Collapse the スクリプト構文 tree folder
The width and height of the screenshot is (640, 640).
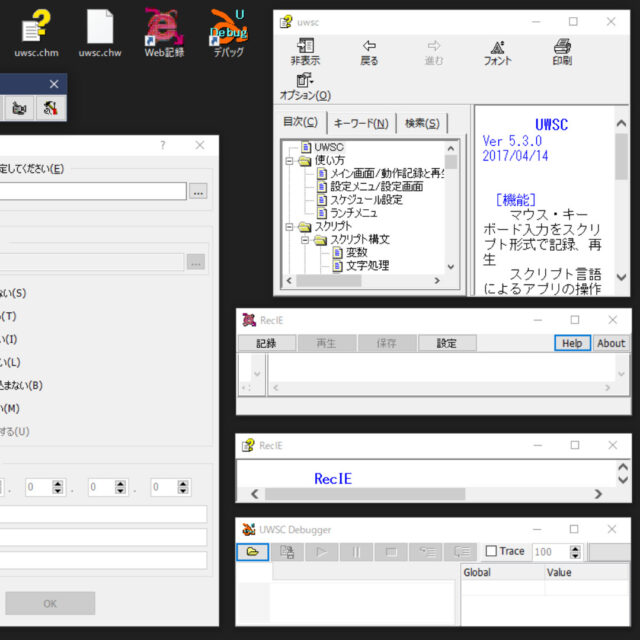[305, 240]
